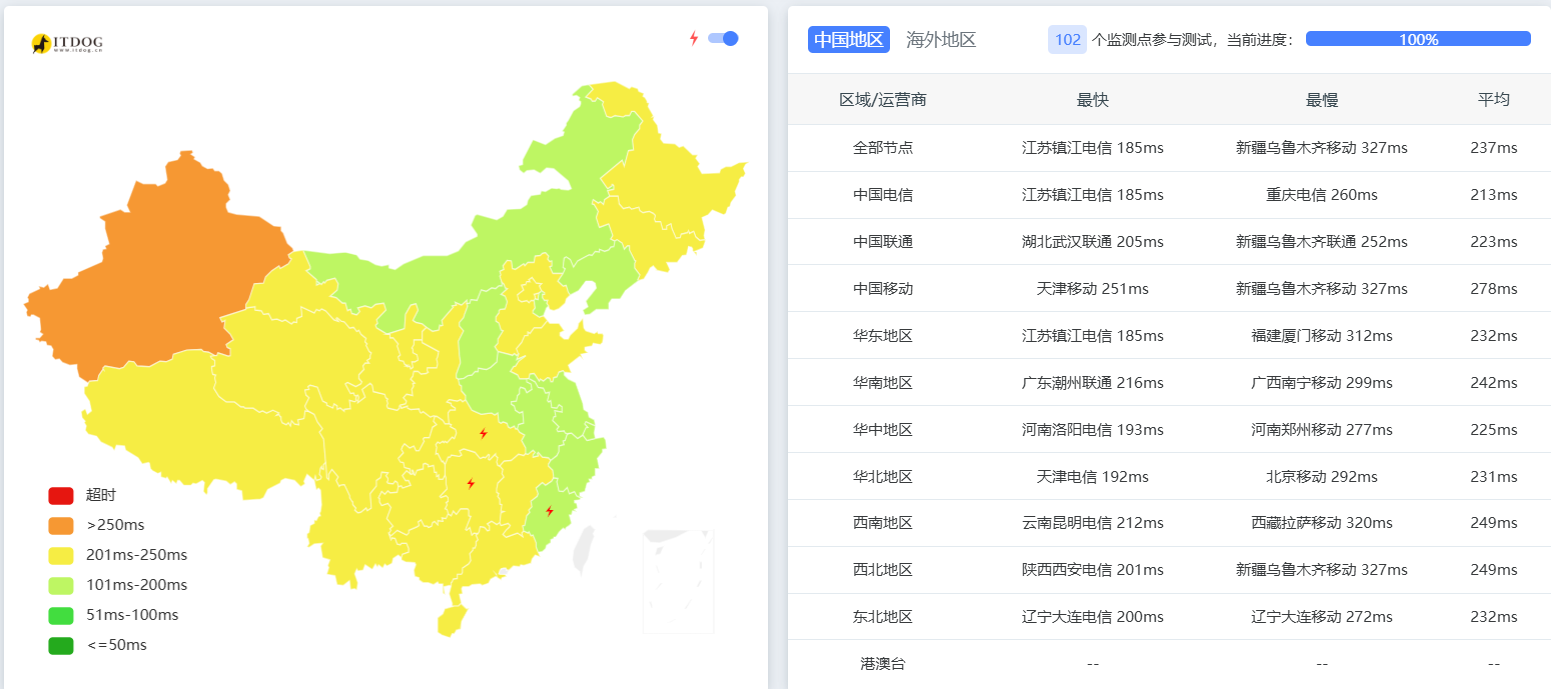Screen dimensions: 1551x689
Task: Click the 225ms average for 华中地区
Action: coord(1494,430)
